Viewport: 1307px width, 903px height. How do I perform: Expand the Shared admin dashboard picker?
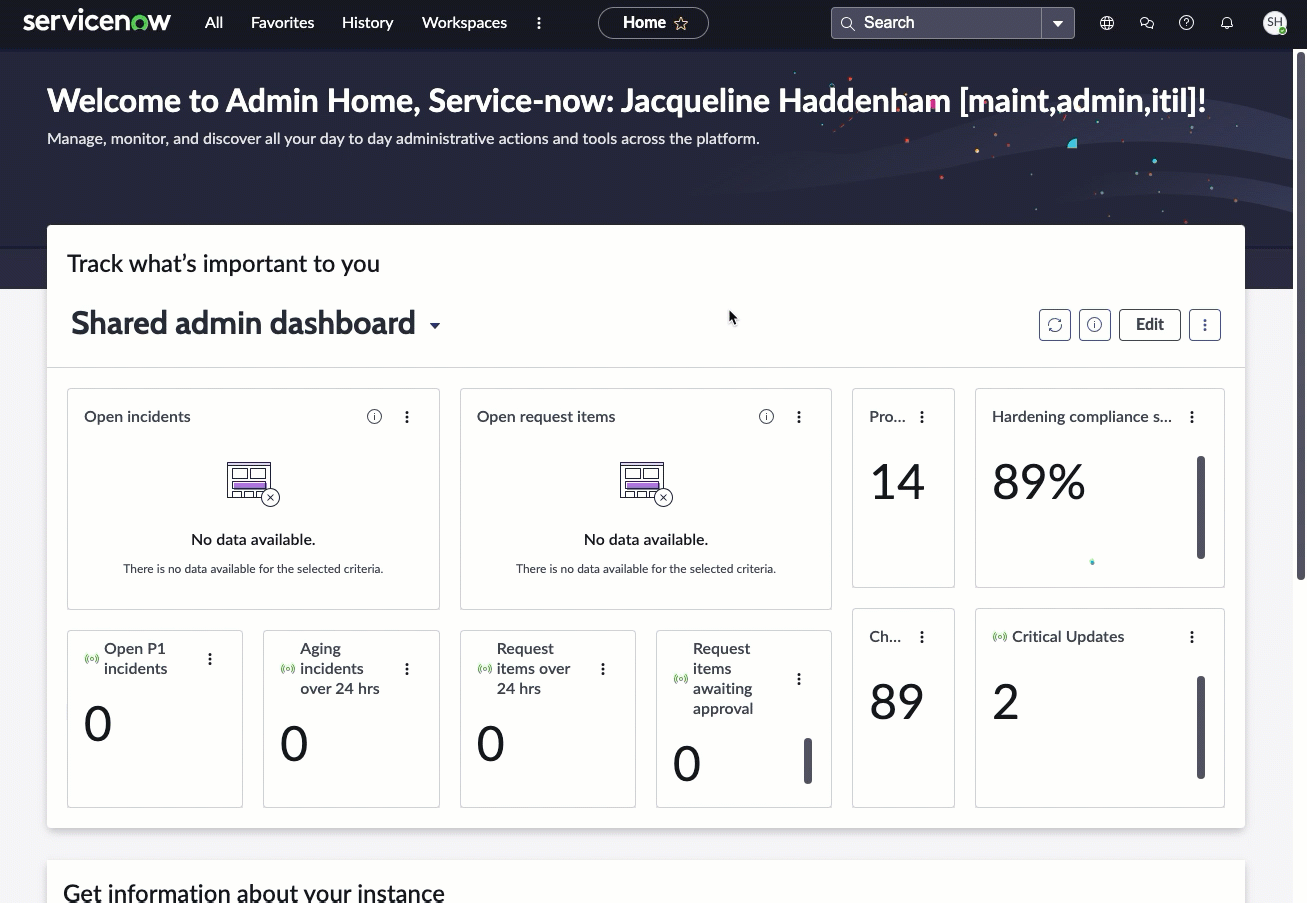435,326
